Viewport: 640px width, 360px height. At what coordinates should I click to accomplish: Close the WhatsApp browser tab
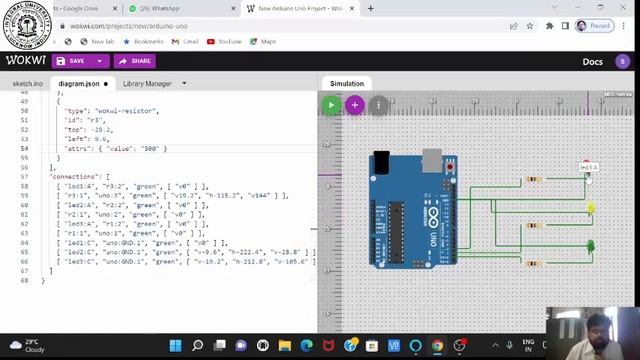233,8
